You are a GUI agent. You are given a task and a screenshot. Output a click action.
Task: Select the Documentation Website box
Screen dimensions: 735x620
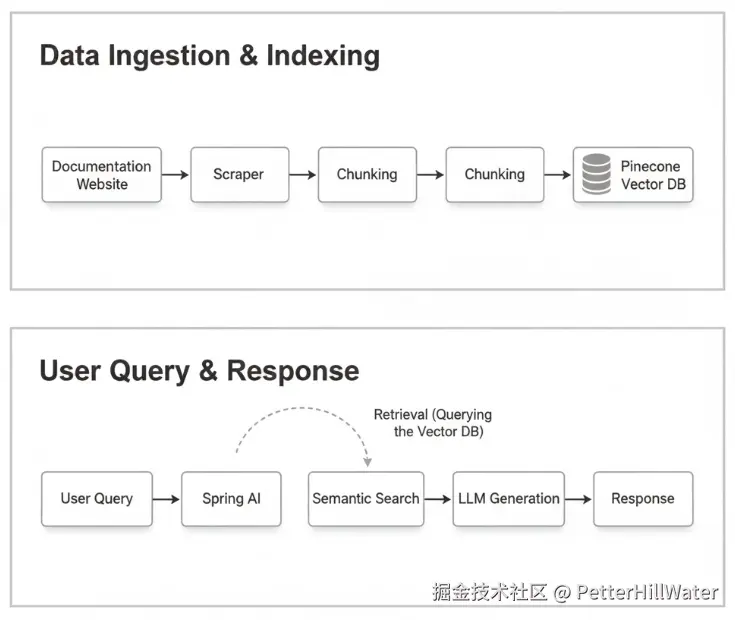click(102, 175)
